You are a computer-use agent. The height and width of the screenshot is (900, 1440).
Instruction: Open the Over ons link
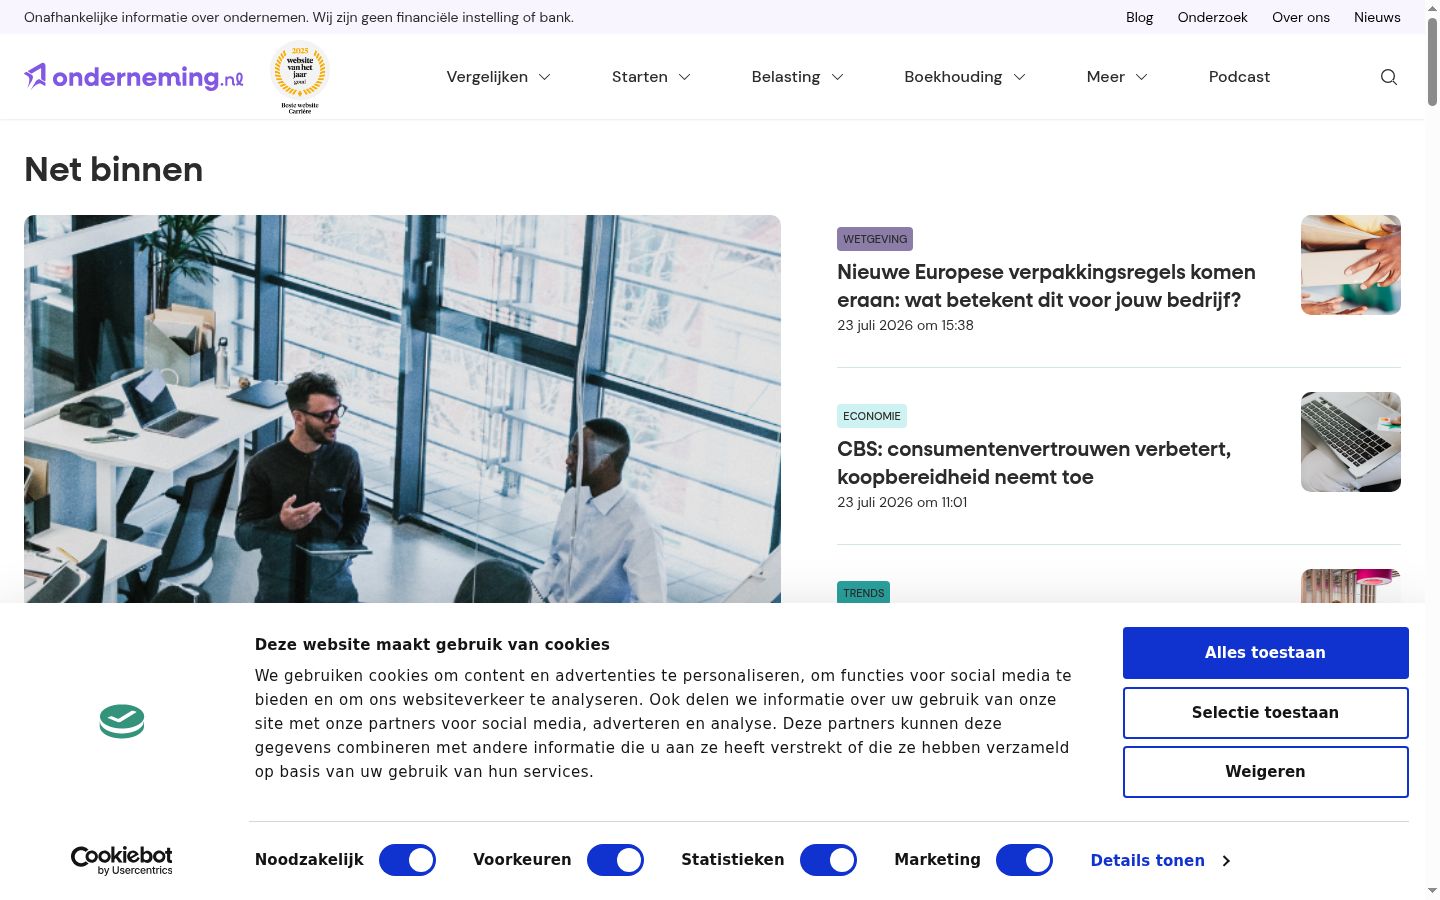1301,17
